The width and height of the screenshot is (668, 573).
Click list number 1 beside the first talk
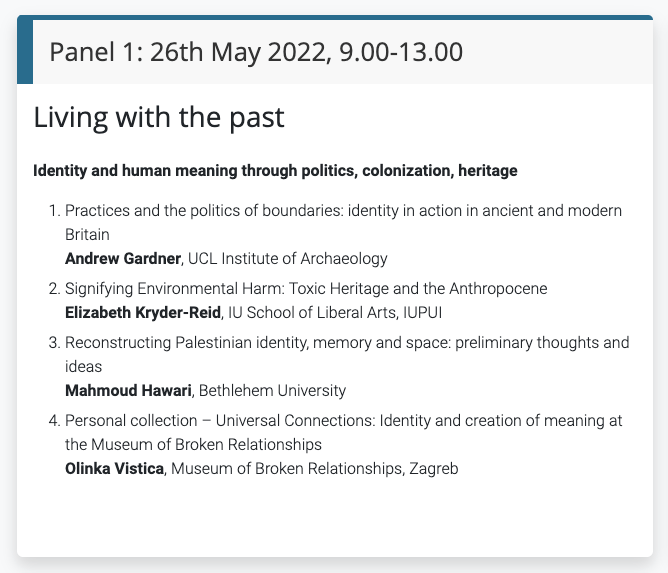point(53,211)
